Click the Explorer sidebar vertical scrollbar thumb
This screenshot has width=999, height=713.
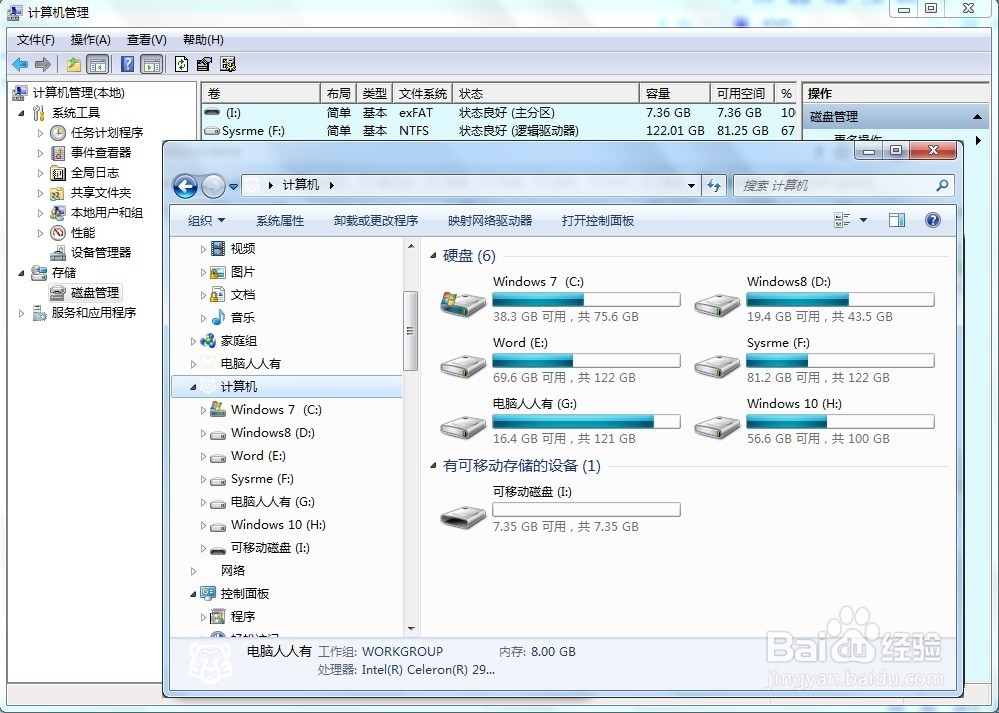[x=411, y=331]
